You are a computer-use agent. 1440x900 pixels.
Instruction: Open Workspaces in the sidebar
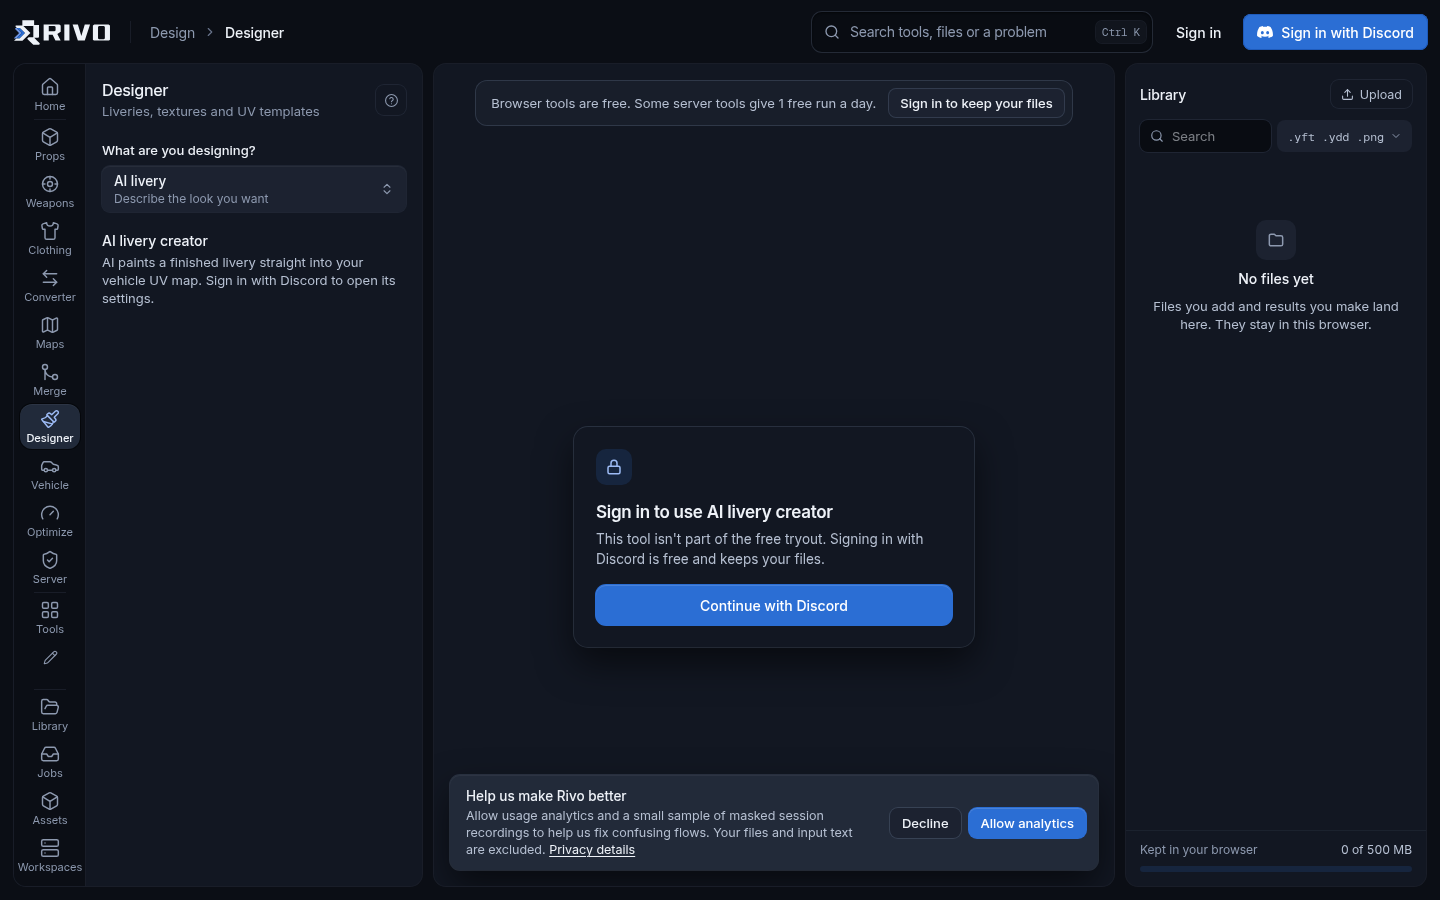tap(50, 855)
